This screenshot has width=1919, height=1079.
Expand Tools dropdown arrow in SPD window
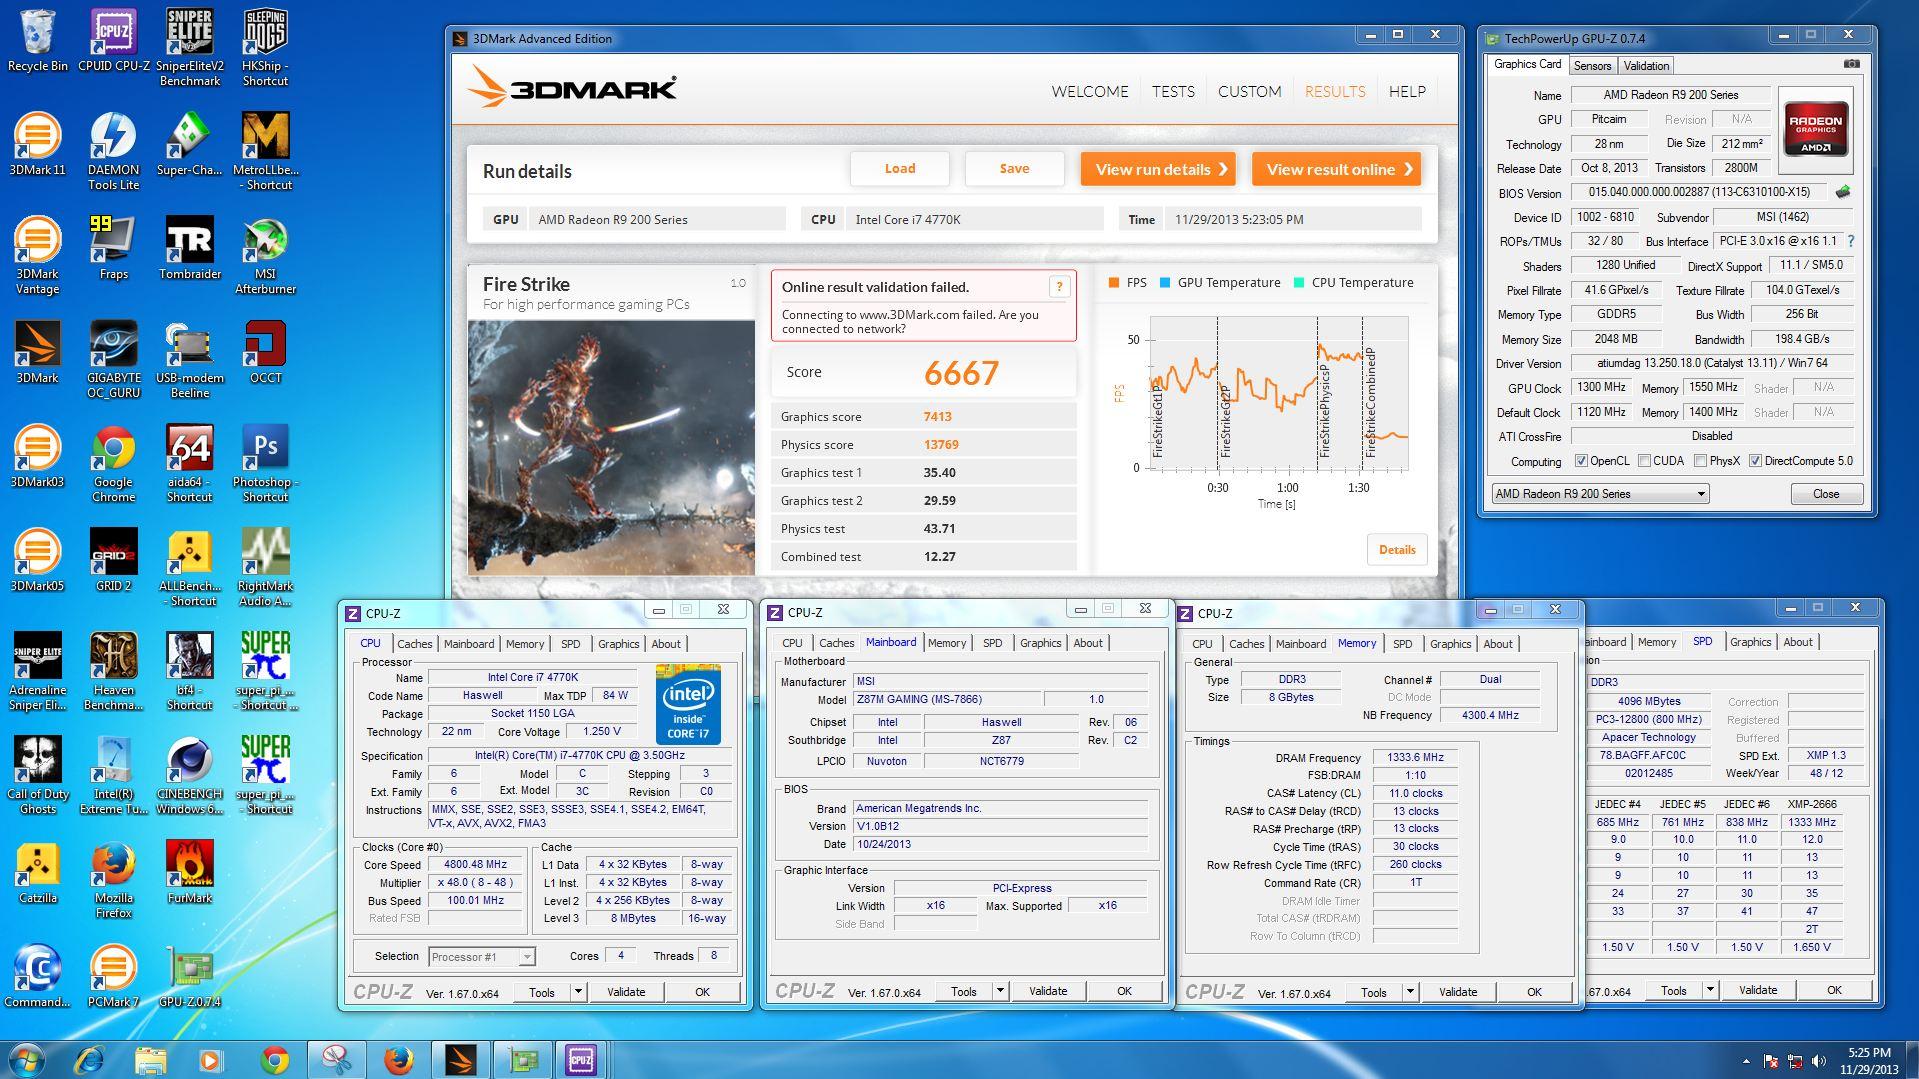click(1710, 990)
